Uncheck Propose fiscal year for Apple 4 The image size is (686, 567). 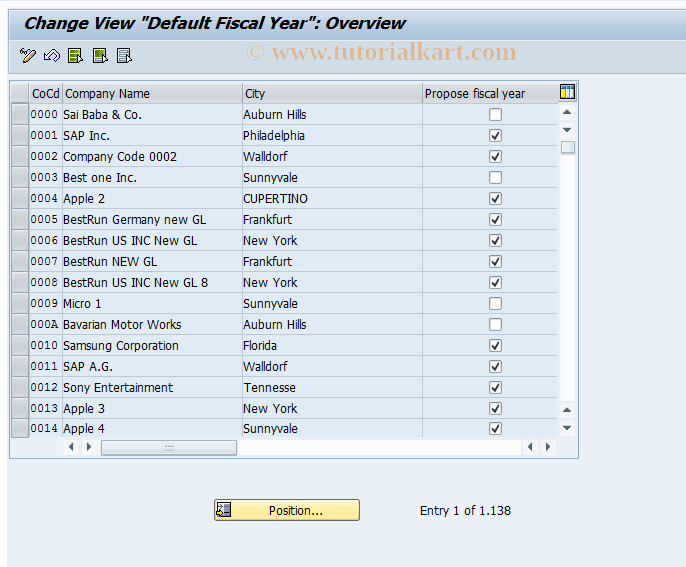[x=495, y=429]
